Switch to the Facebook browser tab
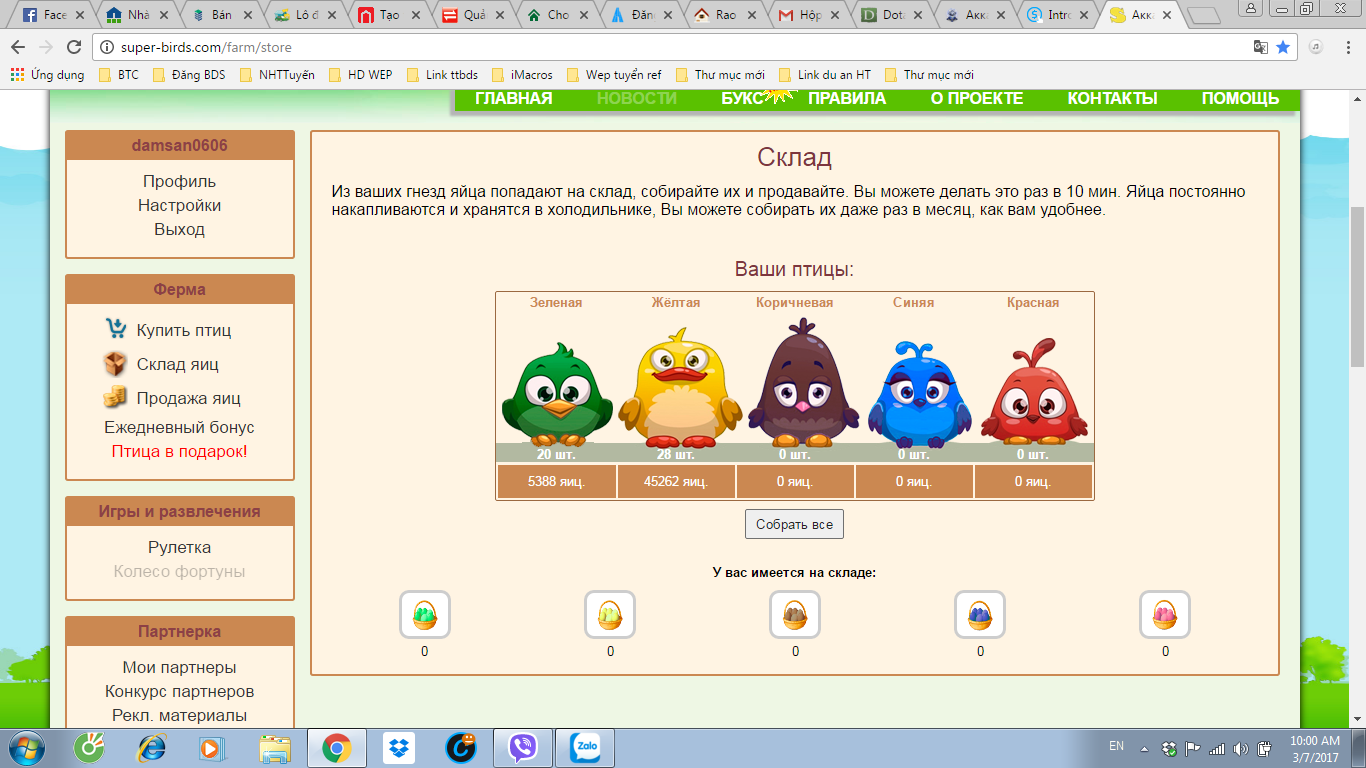Viewport: 1366px width, 768px height. coord(51,15)
